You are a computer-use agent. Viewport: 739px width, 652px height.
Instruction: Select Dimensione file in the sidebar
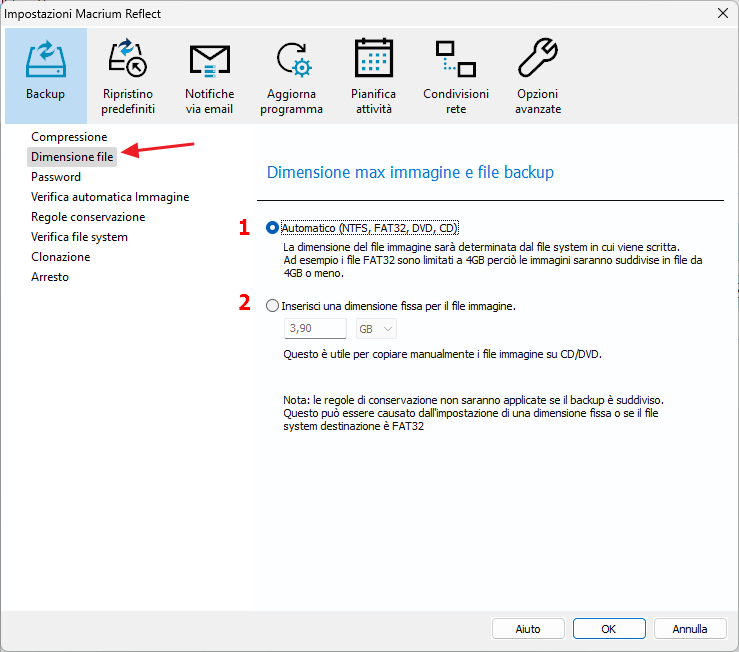(72, 157)
